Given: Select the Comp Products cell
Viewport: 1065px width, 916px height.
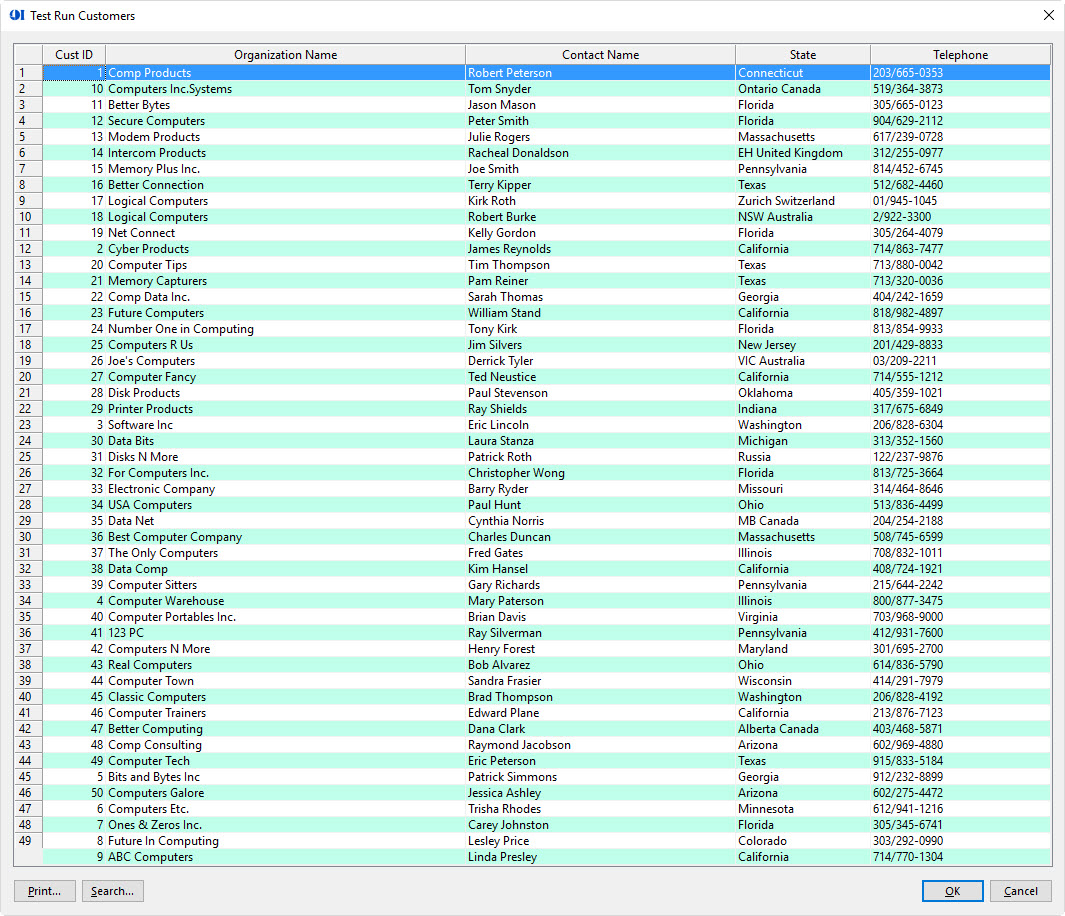Looking at the screenshot, I should point(285,73).
